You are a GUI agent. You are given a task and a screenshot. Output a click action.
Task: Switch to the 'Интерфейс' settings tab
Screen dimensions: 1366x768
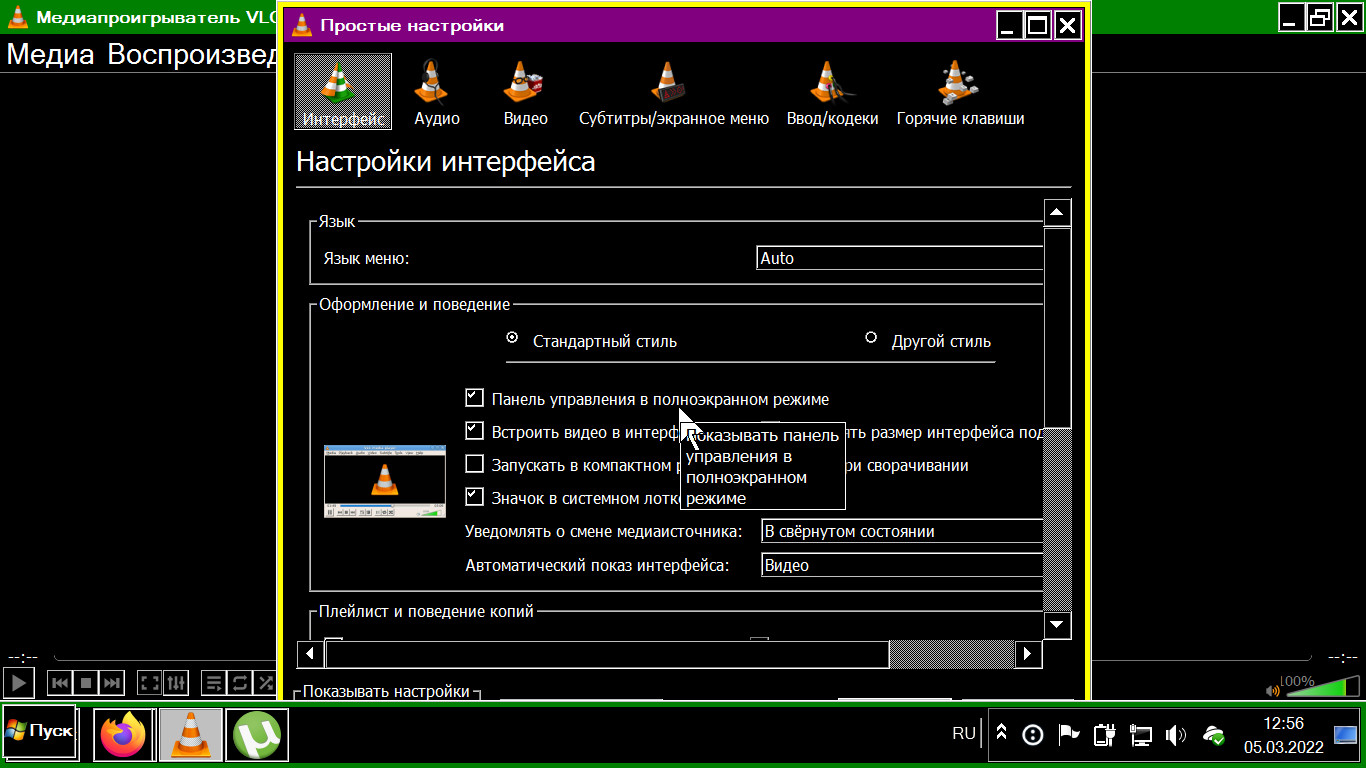(x=343, y=93)
